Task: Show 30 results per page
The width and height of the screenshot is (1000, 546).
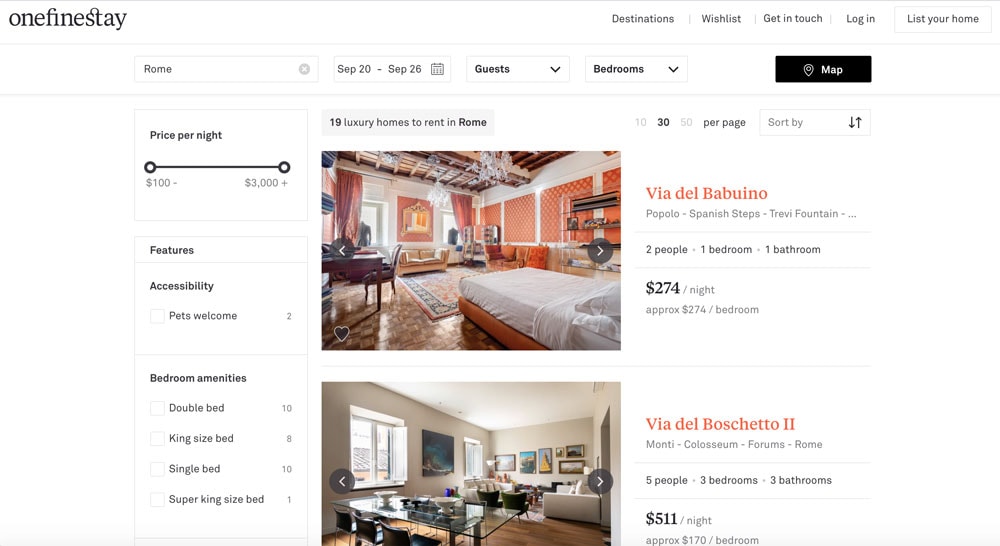Action: pos(663,122)
